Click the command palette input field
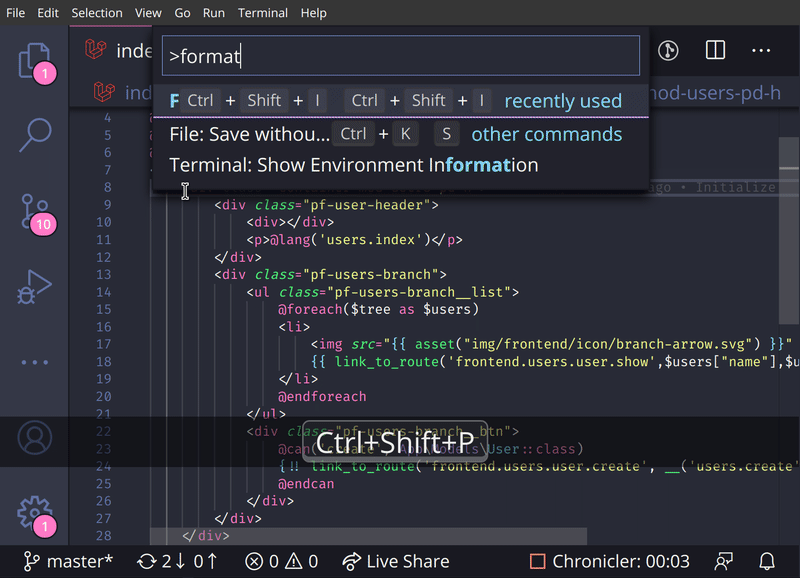 coord(400,56)
